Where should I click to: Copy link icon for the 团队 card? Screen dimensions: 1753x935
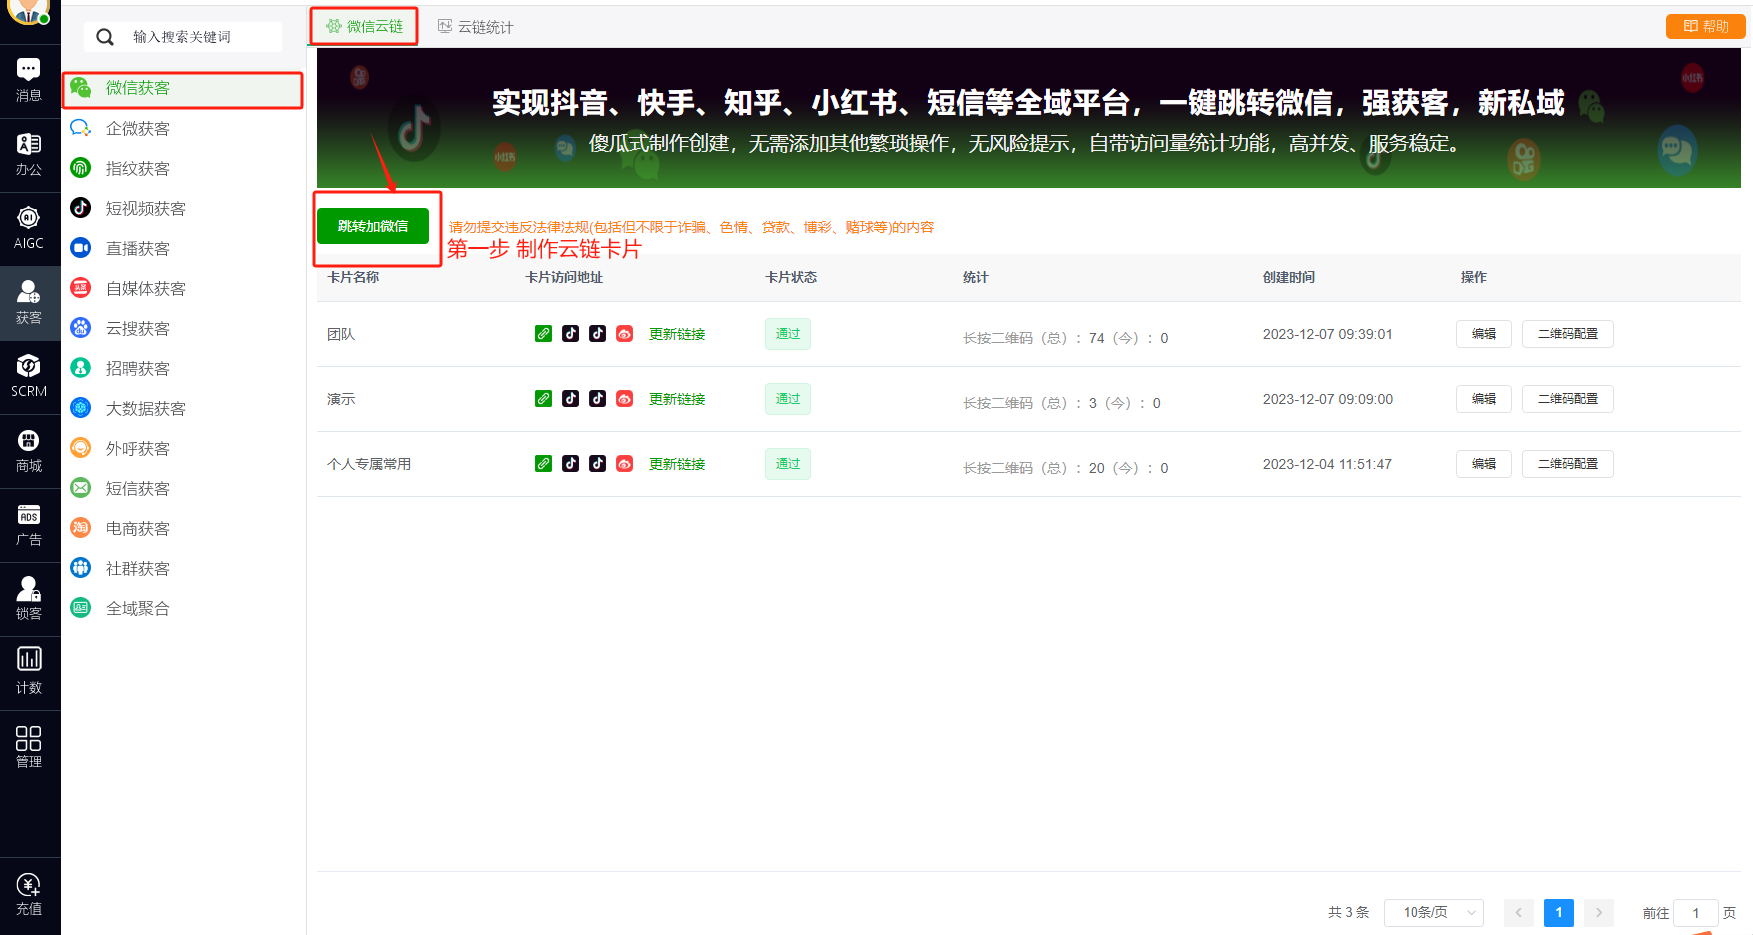543,334
